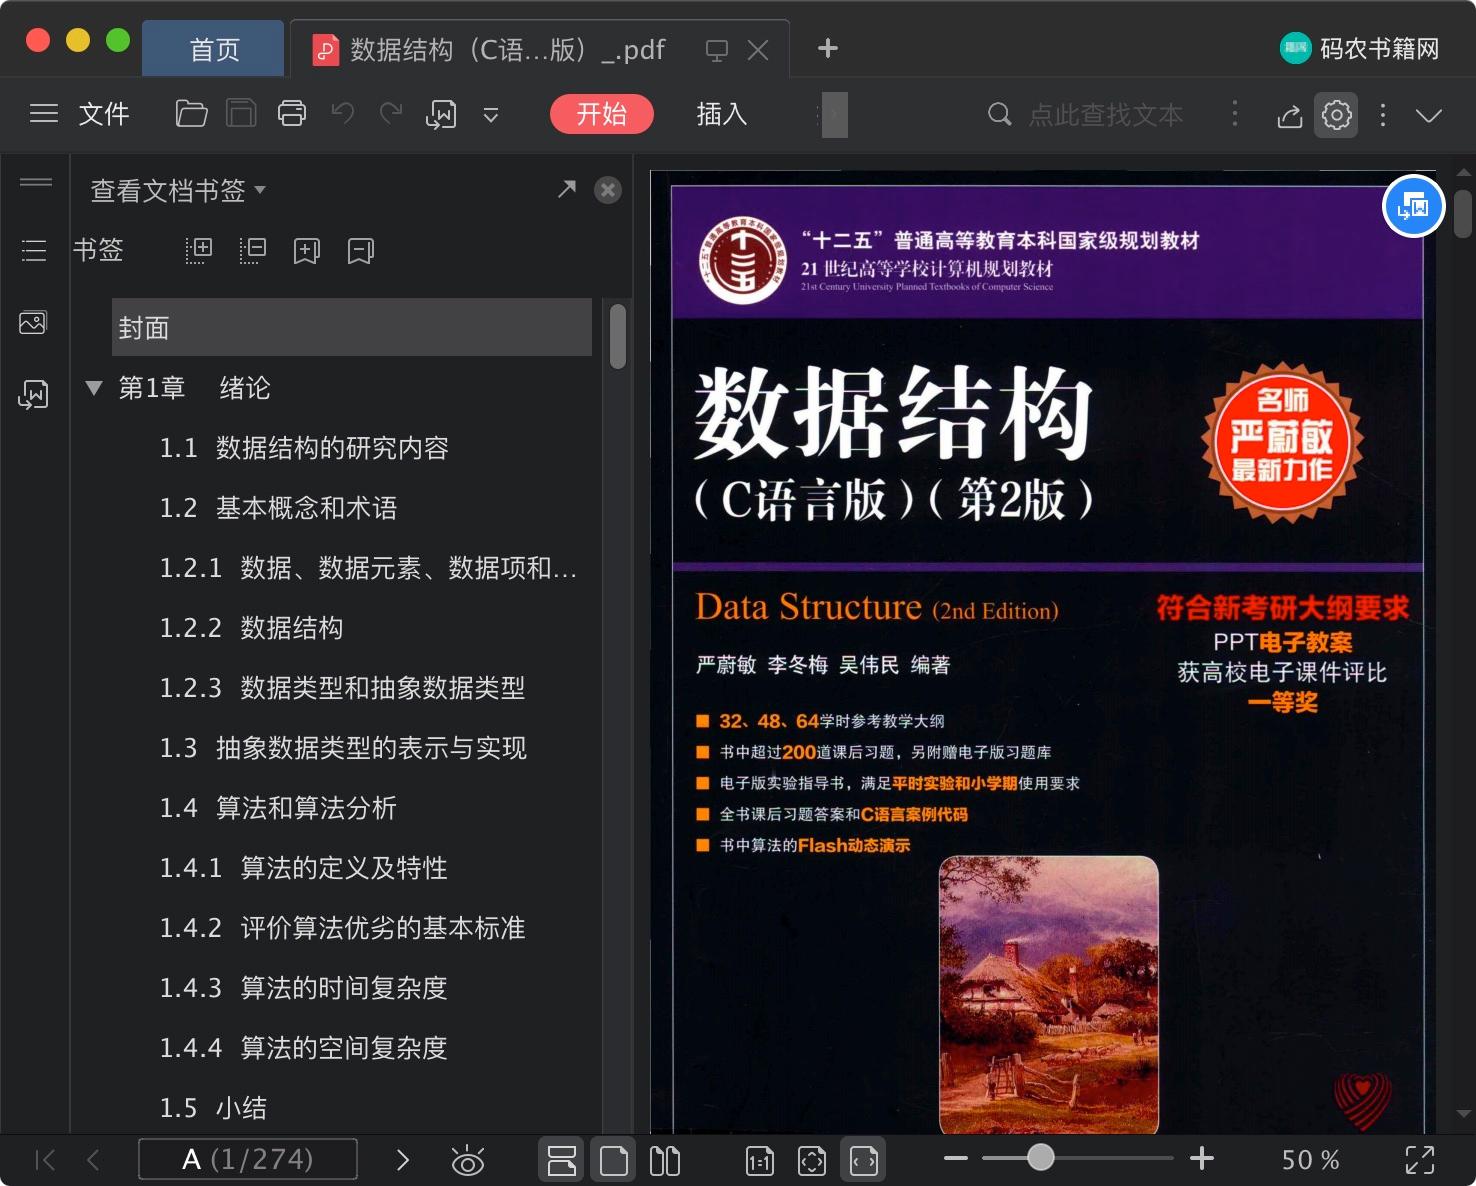The width and height of the screenshot is (1476, 1186).
Task: Open the vertical three-dot more menu
Action: (x=1383, y=115)
